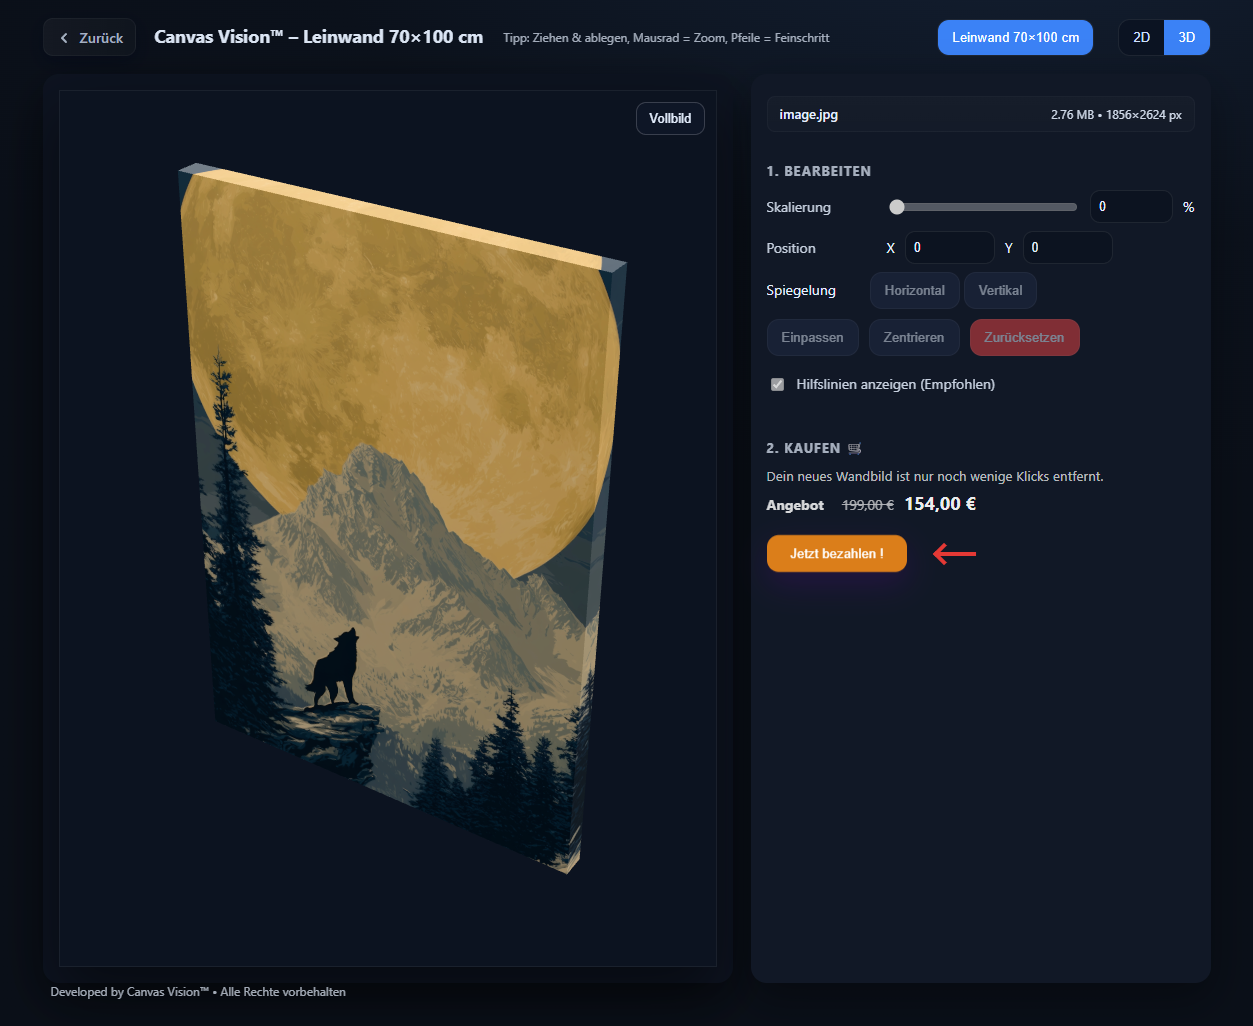Click the image.jpg file name
The width and height of the screenshot is (1253, 1026).
pos(809,115)
